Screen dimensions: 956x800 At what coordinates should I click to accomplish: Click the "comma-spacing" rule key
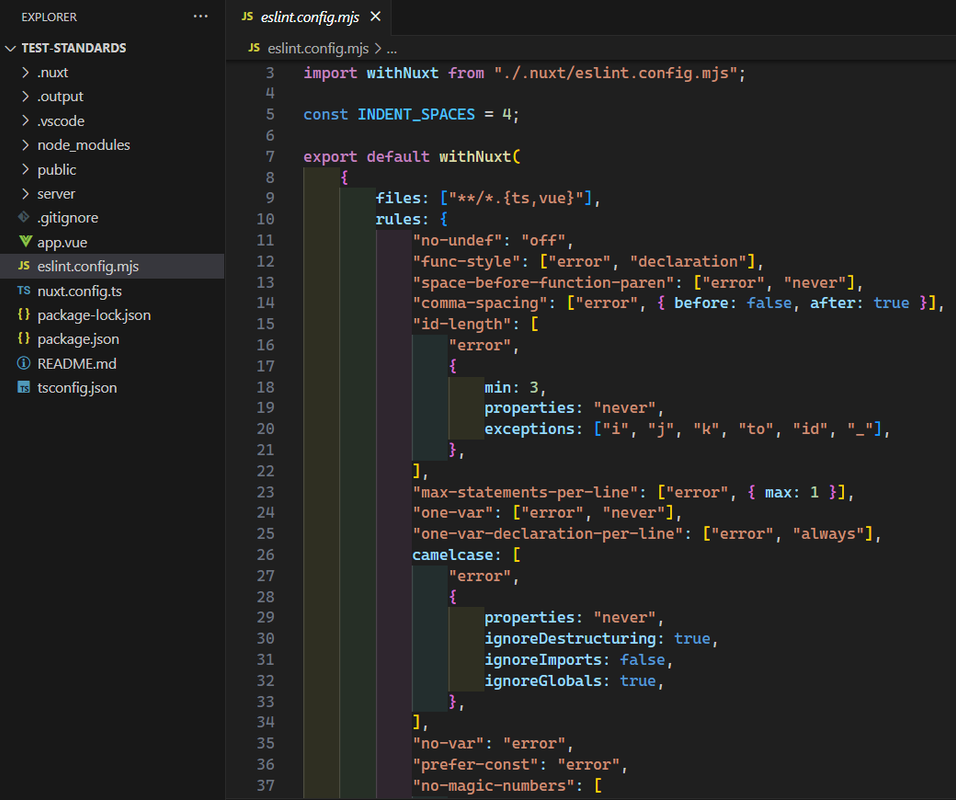(480, 303)
